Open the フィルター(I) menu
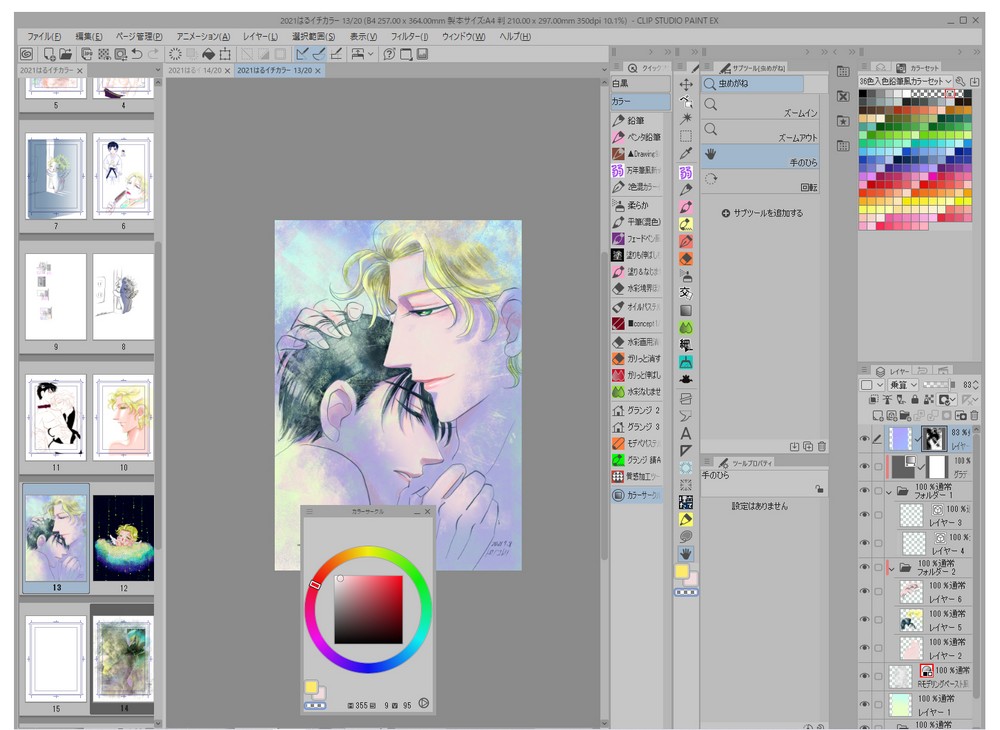The height and width of the screenshot is (730, 1000). [409, 36]
